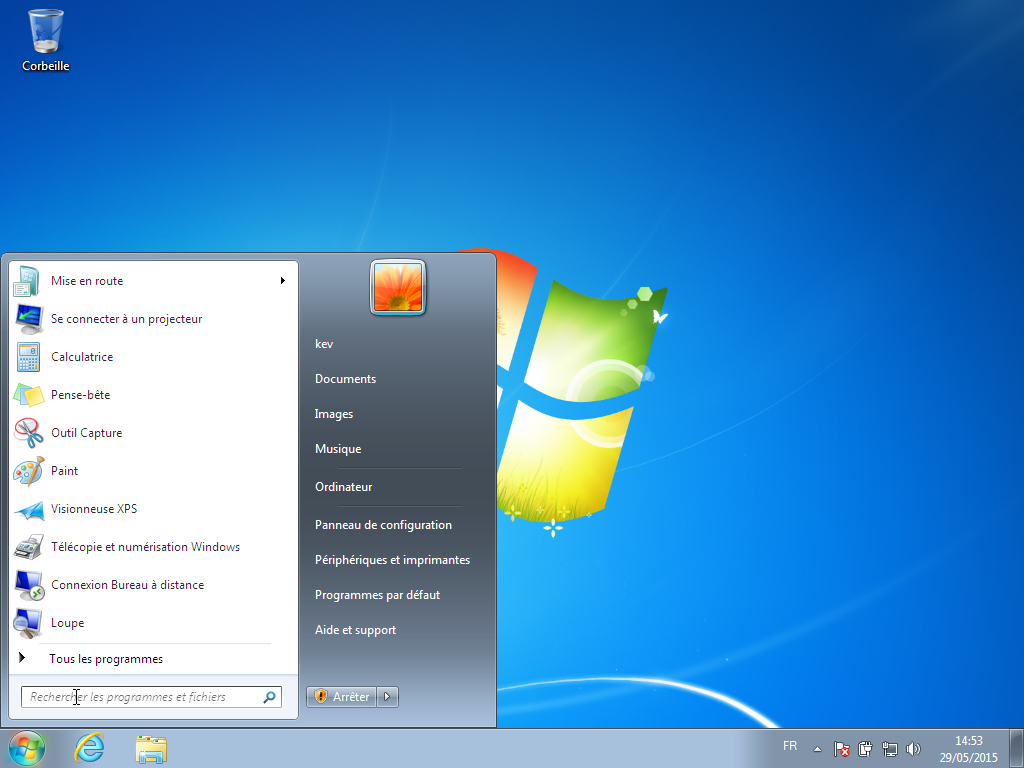Open shutdown options arrow next to Arrêter
Viewport: 1024px width, 768px height.
387,697
